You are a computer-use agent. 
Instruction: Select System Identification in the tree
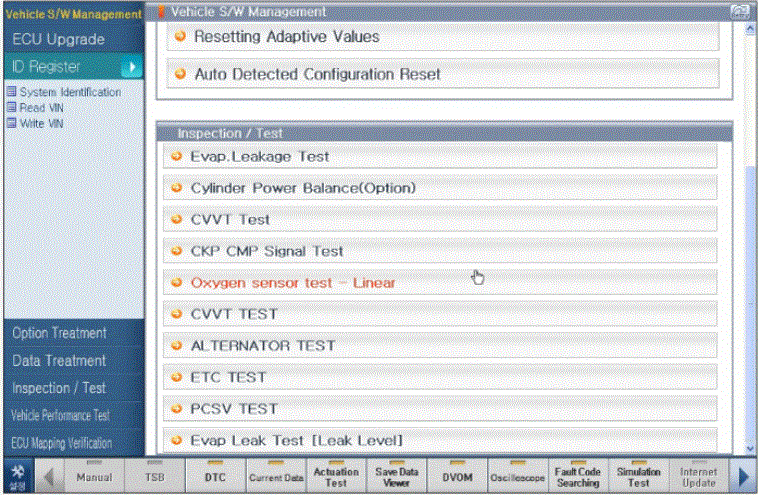(69, 92)
